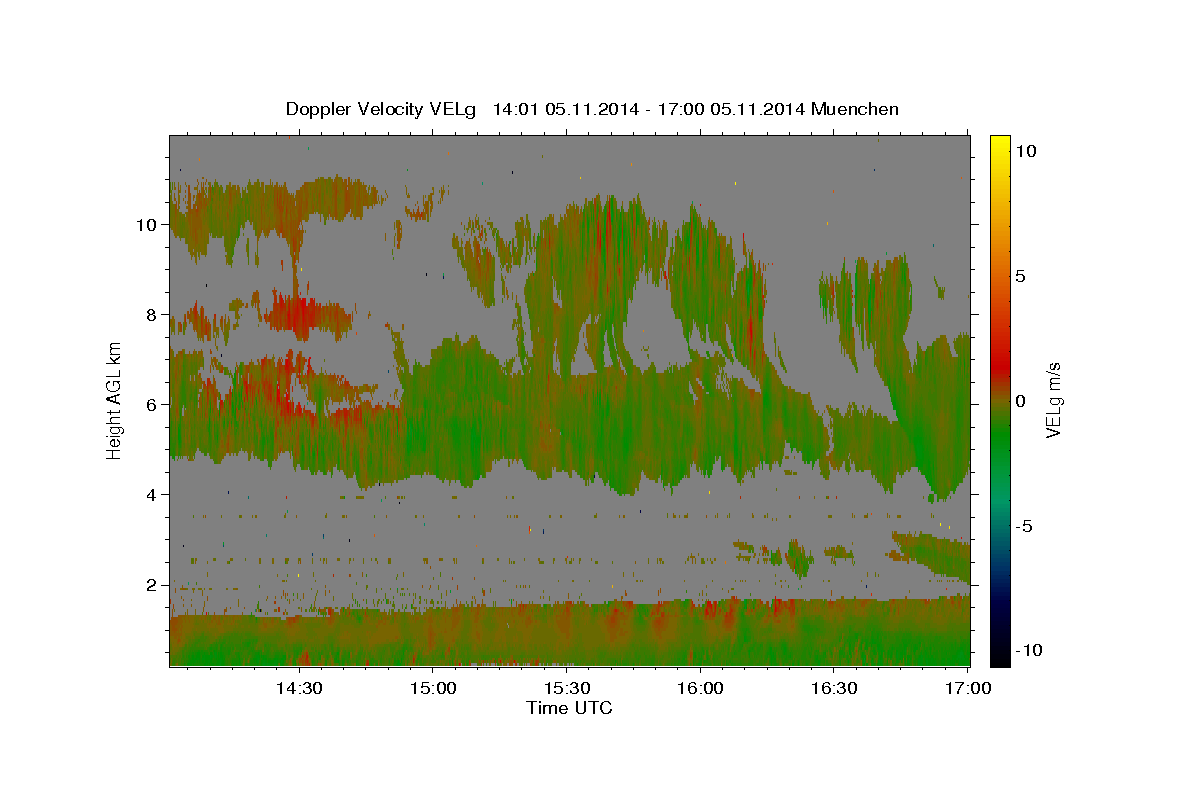The image size is (1200, 800).
Task: Click the '14:30' time axis label
Action: (x=299, y=689)
